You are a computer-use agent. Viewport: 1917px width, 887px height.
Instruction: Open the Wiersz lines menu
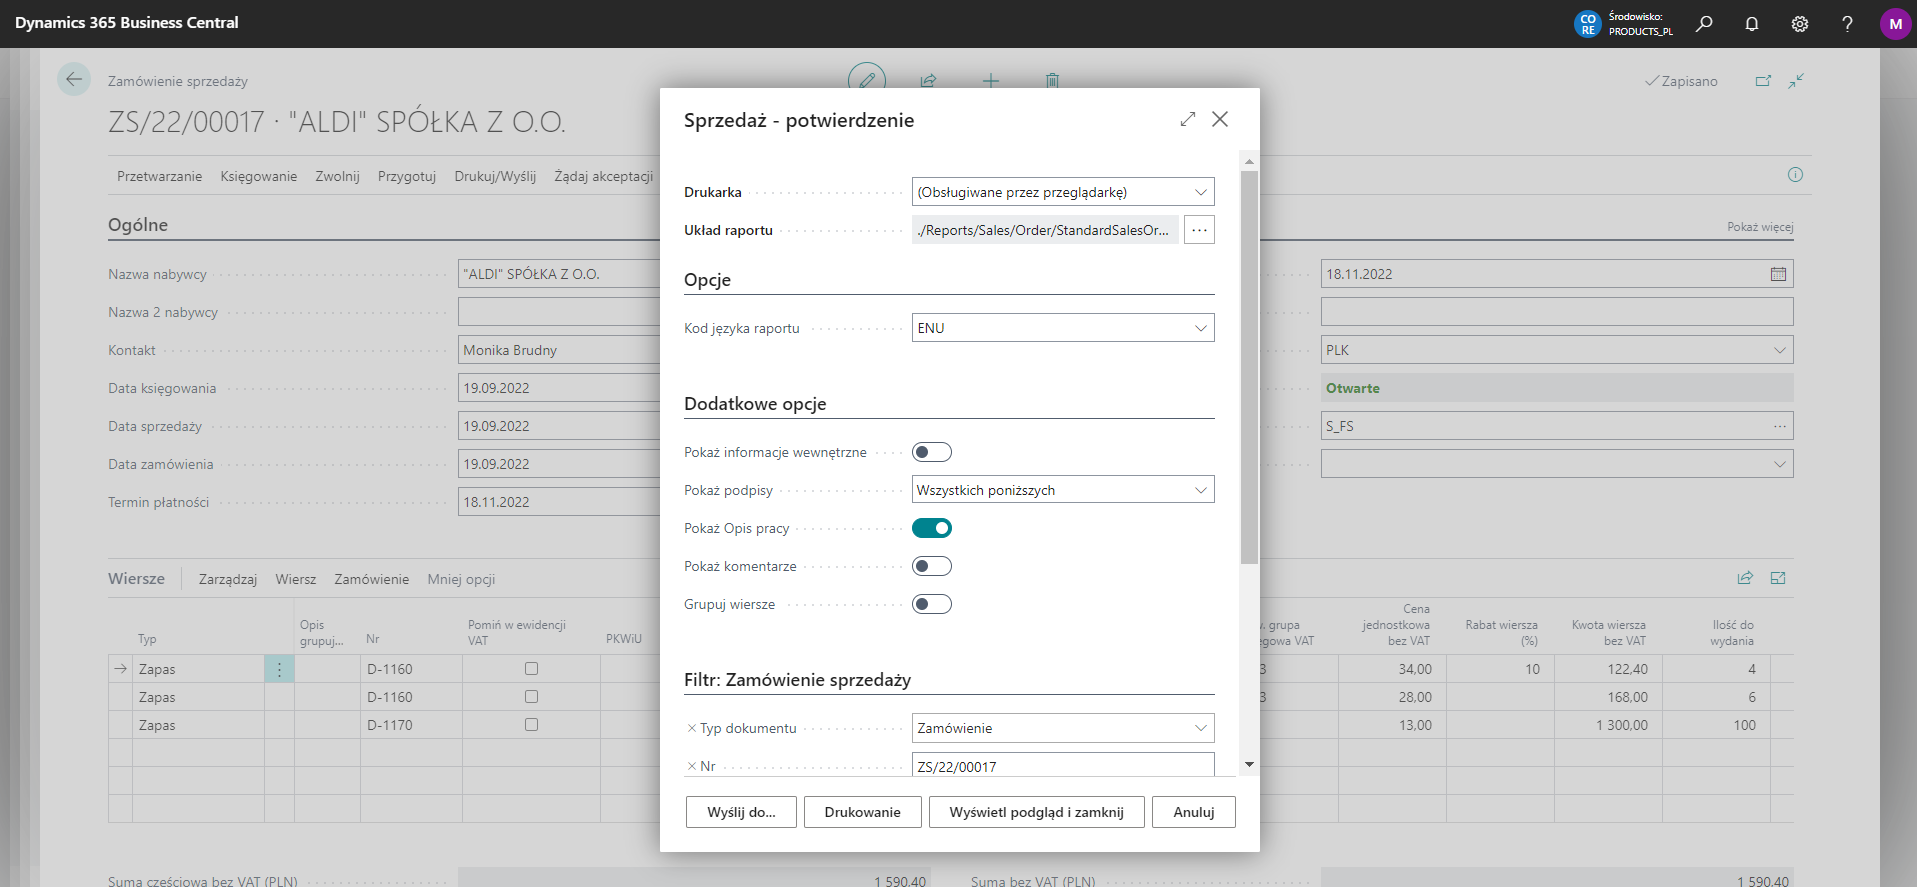click(296, 579)
